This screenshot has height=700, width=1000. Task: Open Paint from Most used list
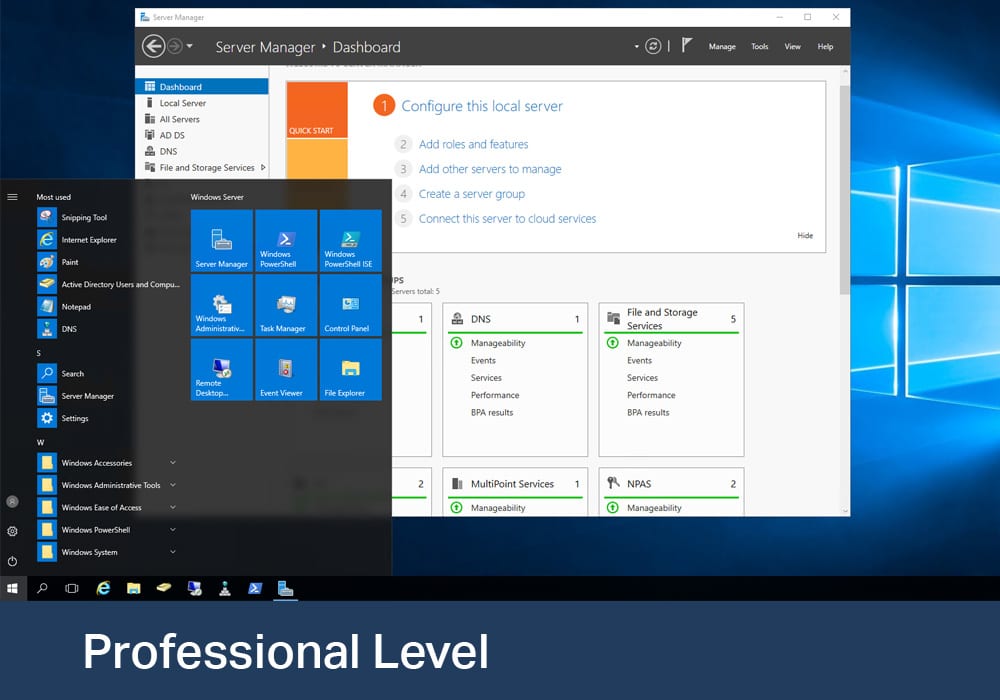click(108, 262)
